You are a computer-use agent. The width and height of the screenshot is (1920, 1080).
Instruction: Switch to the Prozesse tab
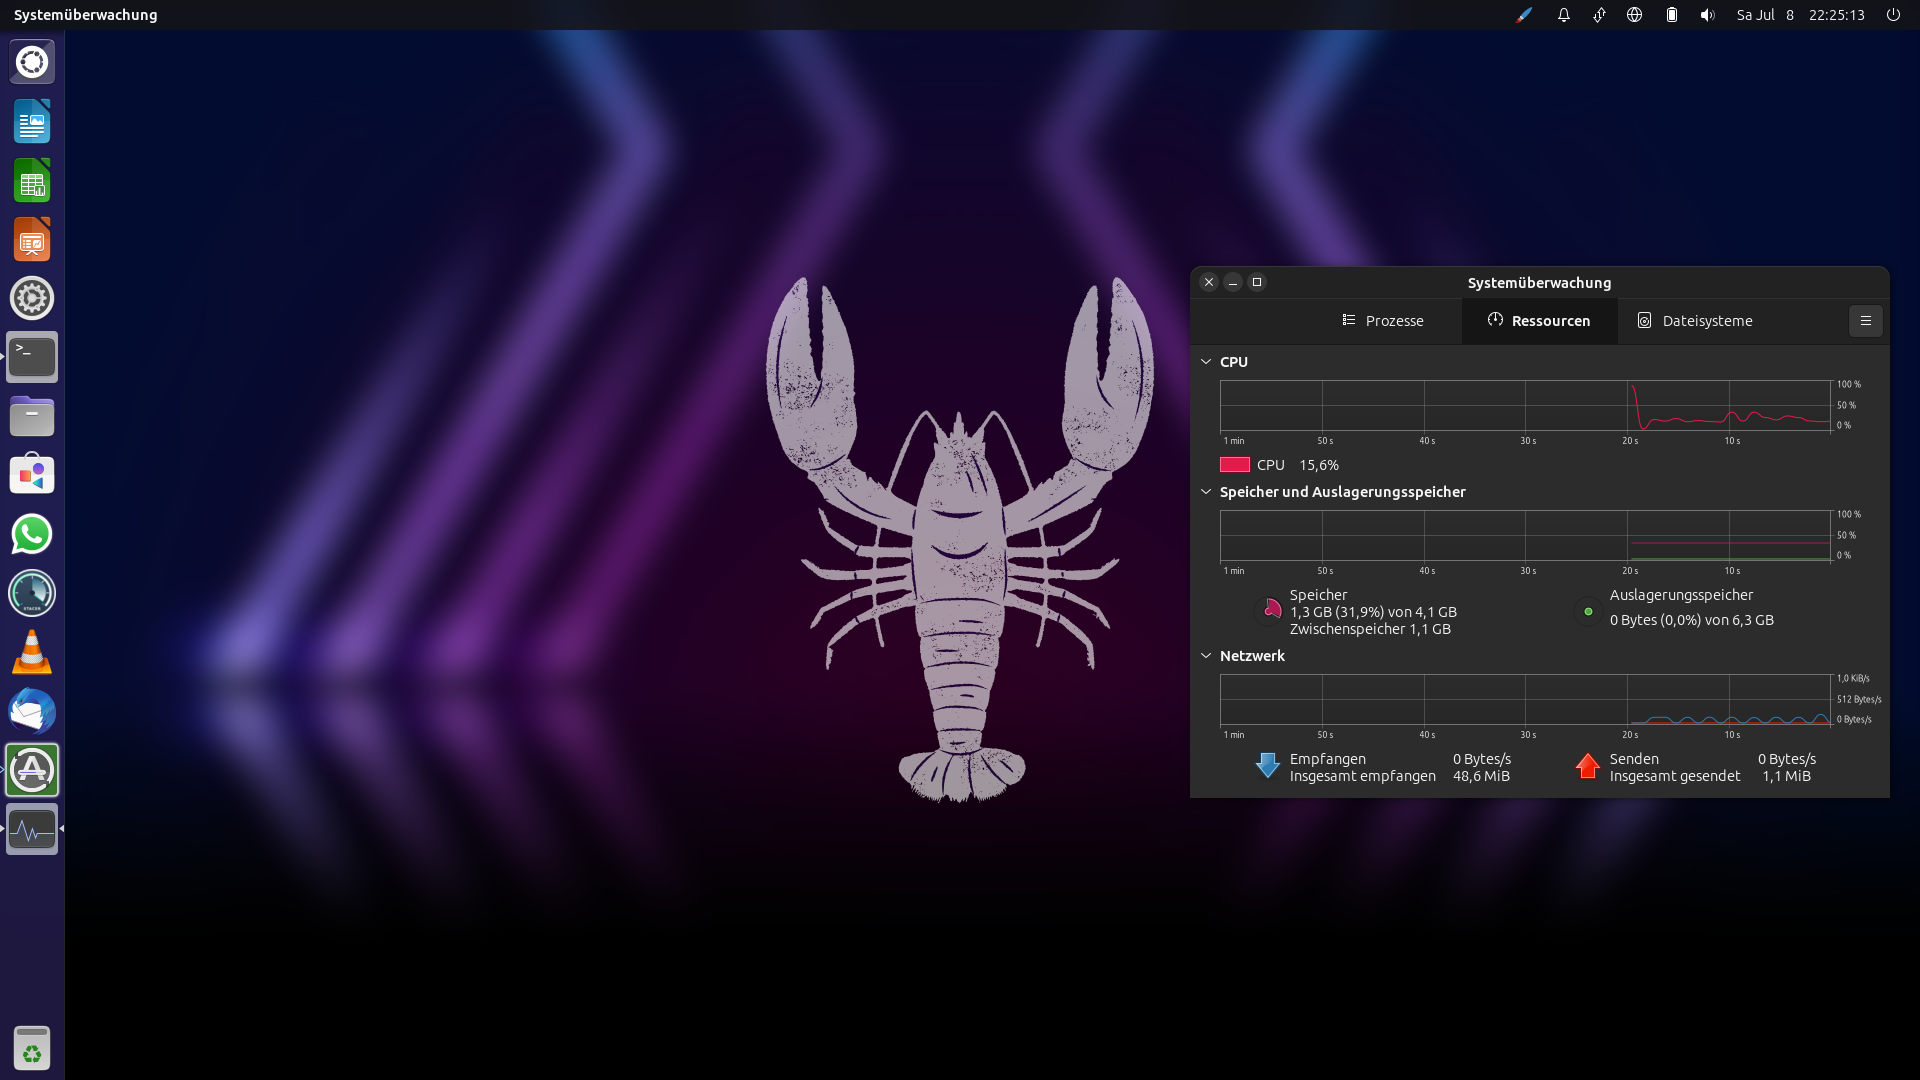point(1383,321)
